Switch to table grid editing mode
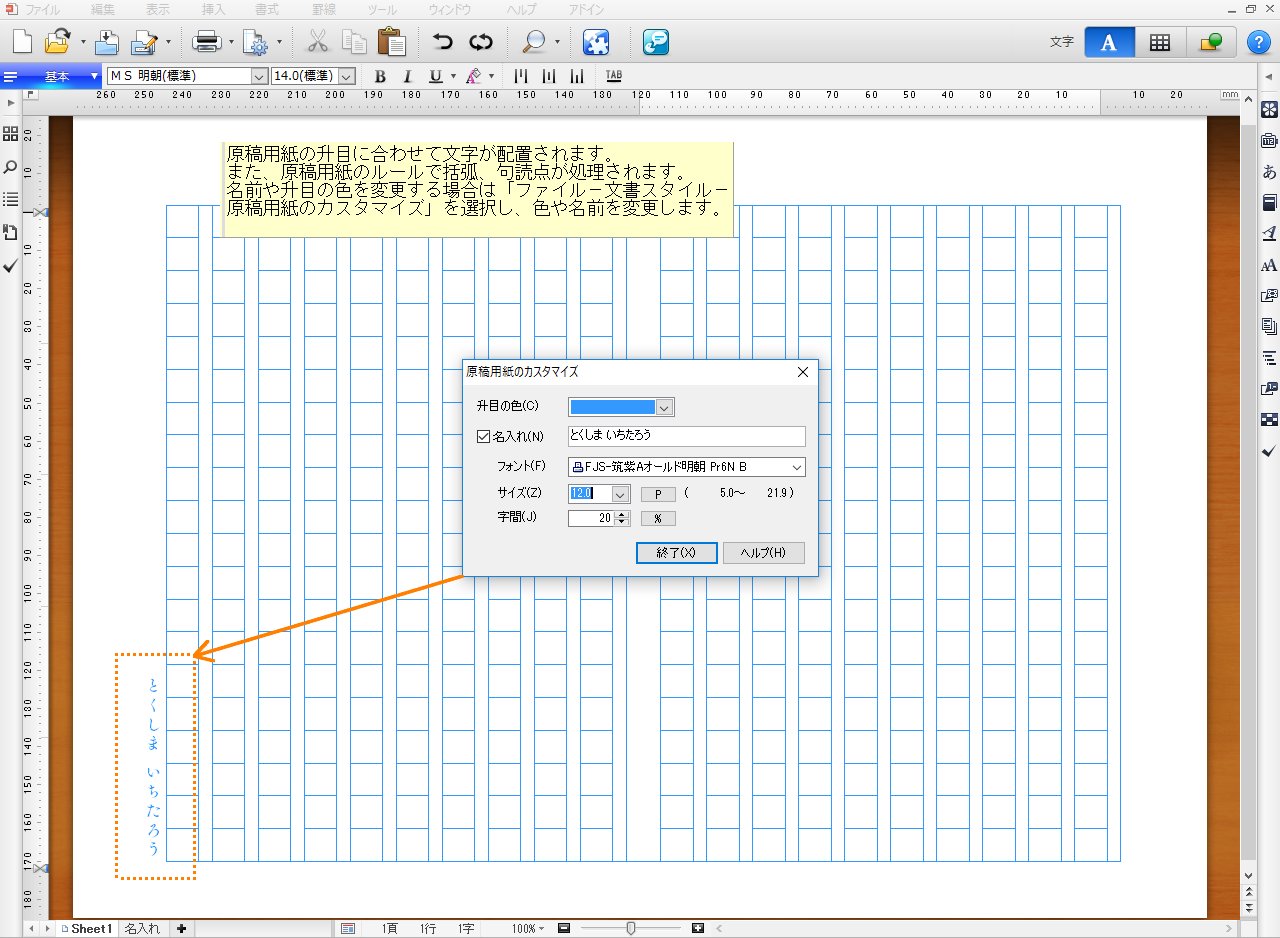 pos(1160,42)
